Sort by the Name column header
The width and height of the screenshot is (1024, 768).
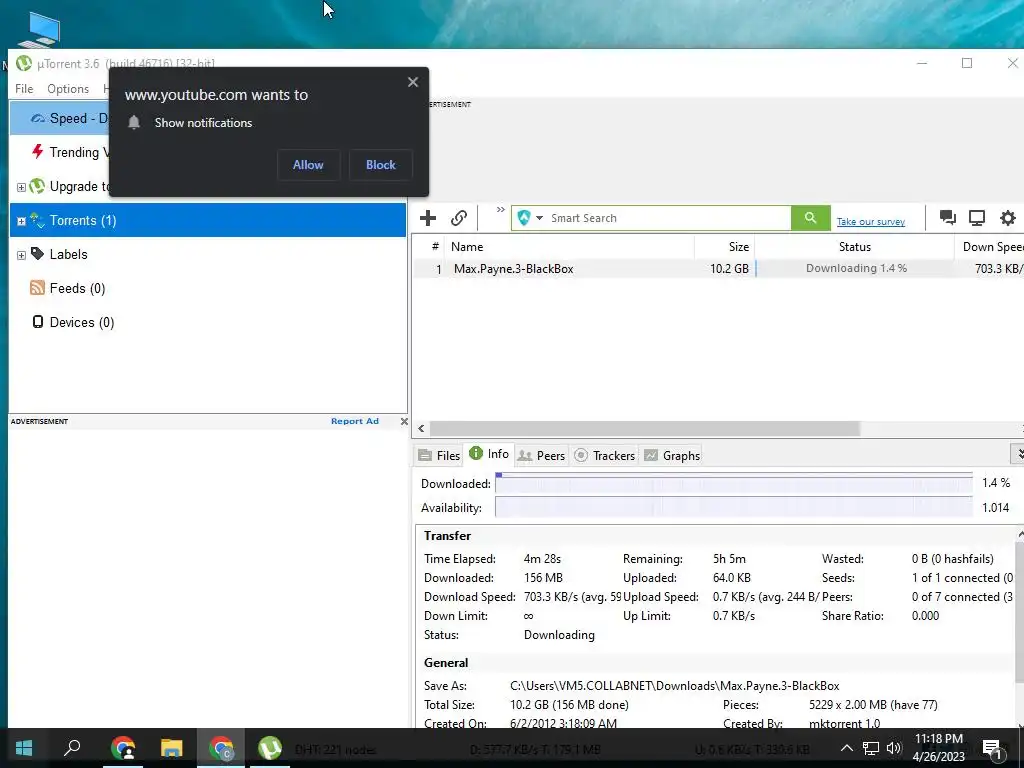coord(569,247)
